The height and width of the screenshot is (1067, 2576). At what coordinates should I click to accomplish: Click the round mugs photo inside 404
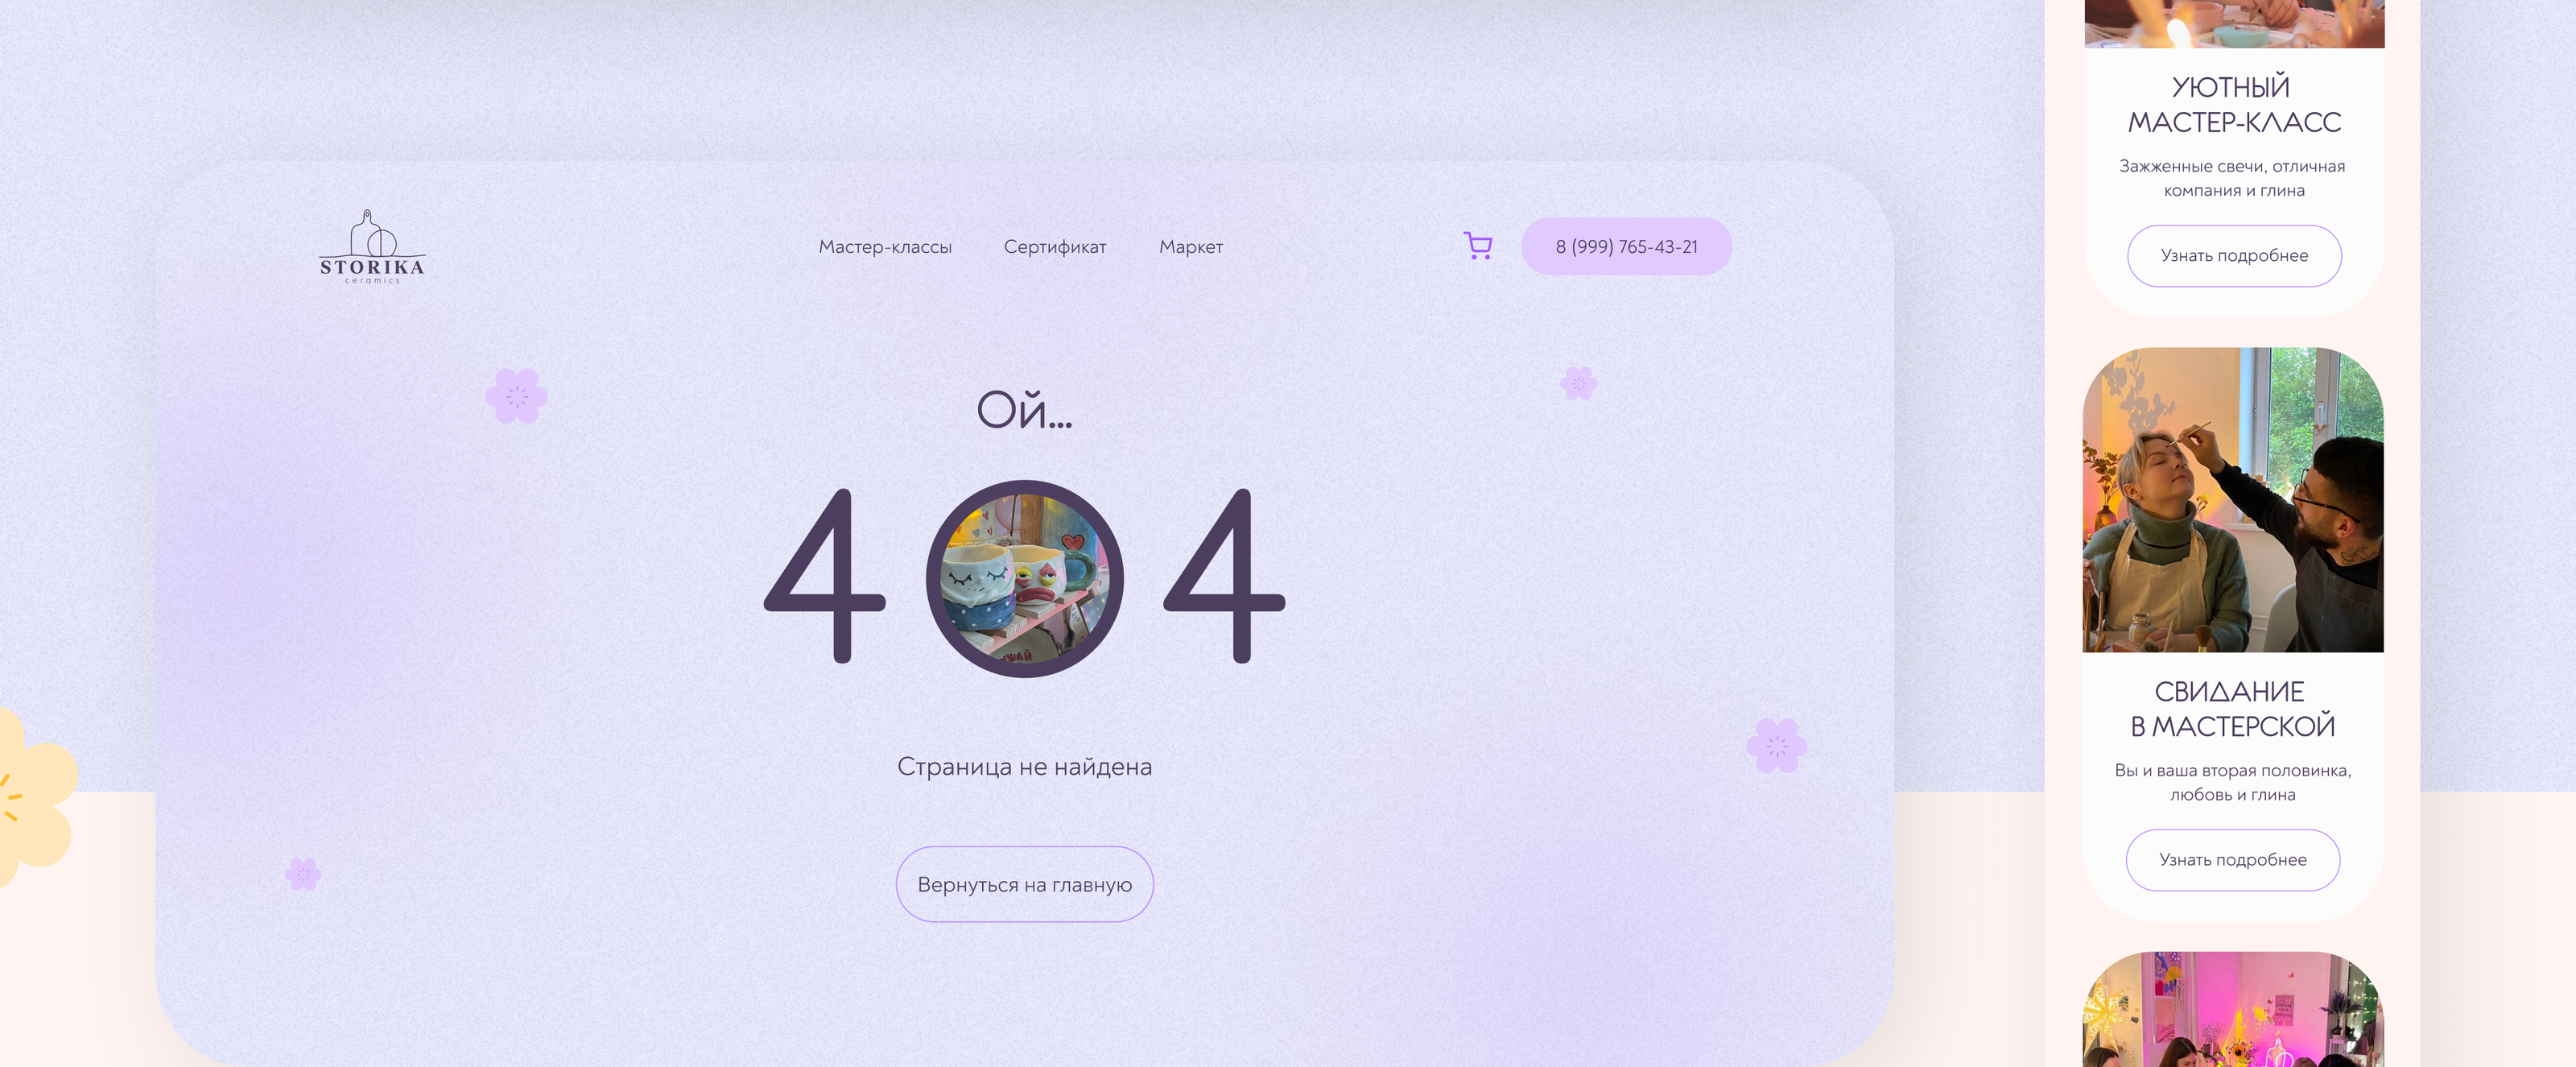(x=1024, y=578)
